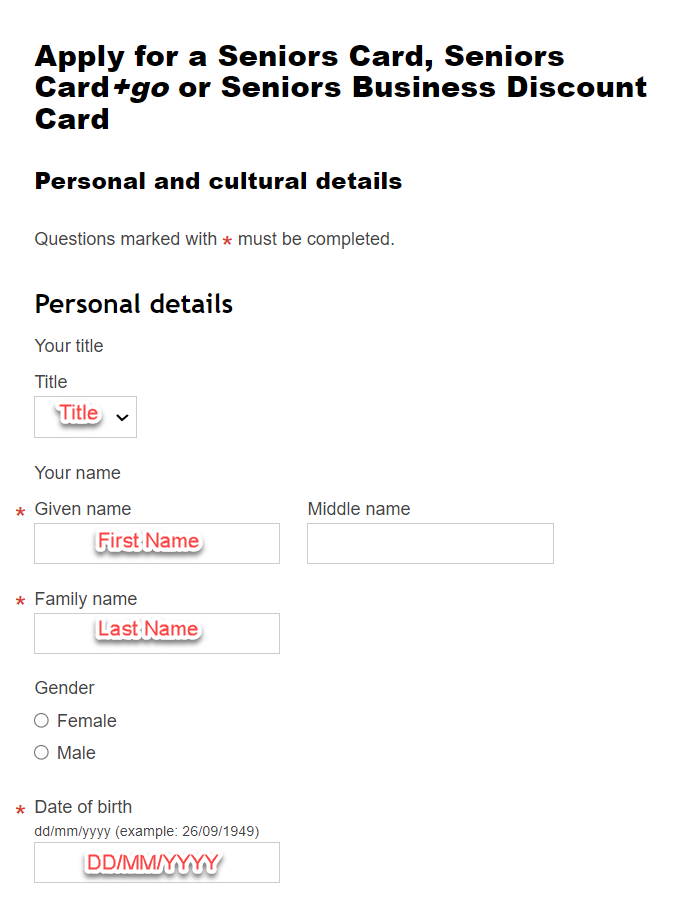Viewport: 678px width, 902px height.
Task: Click the "Your title" label
Action: click(68, 345)
